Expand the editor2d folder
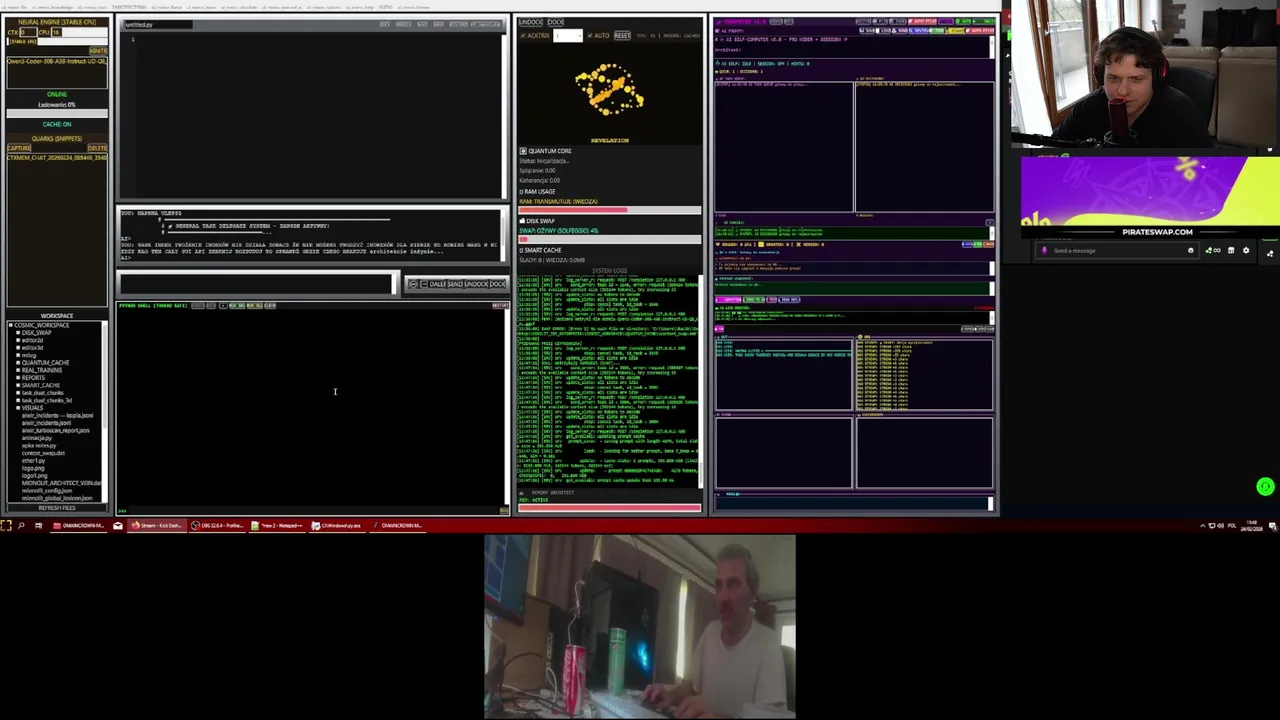 point(18,340)
